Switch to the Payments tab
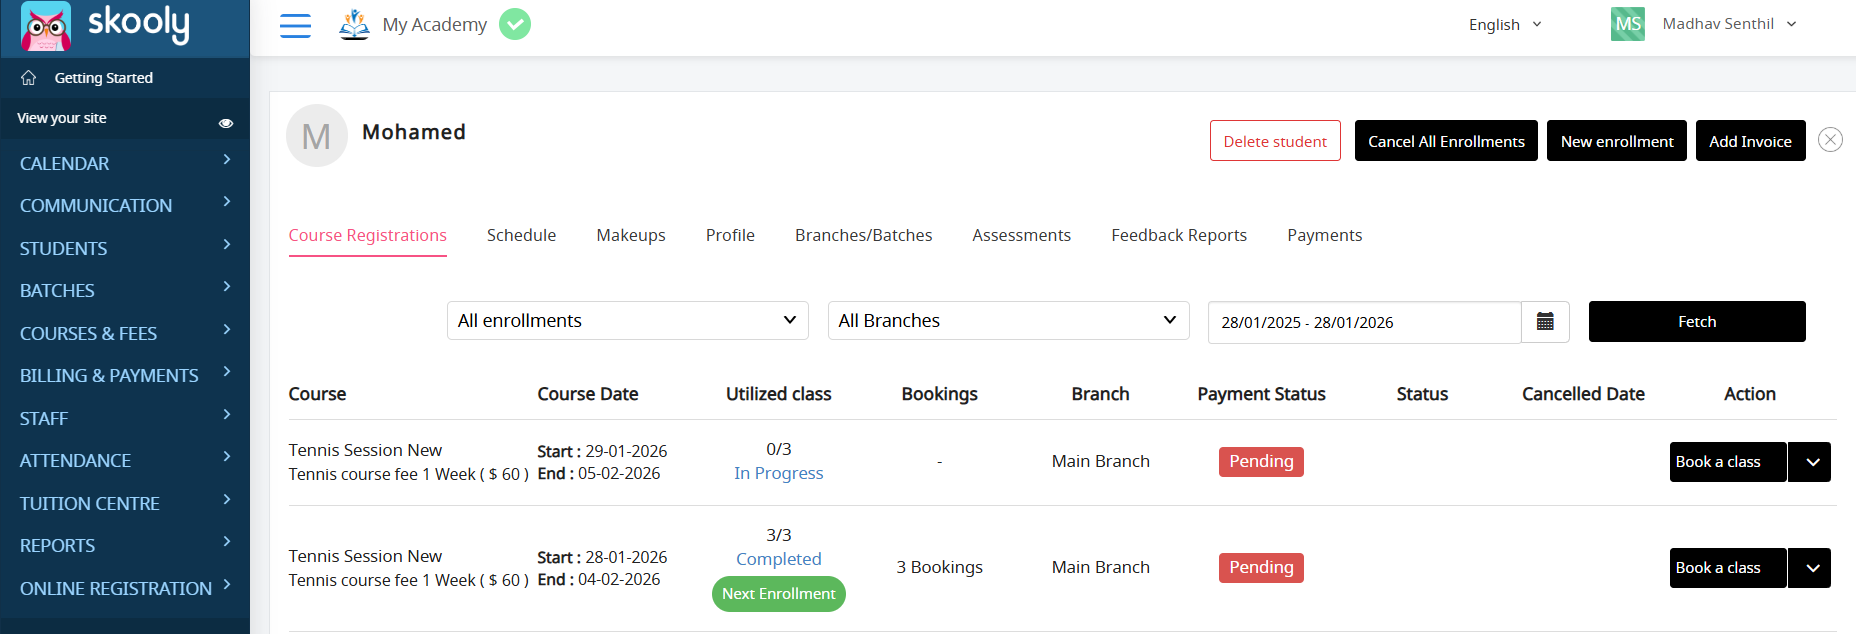The height and width of the screenshot is (634, 1856). pyautogui.click(x=1324, y=235)
